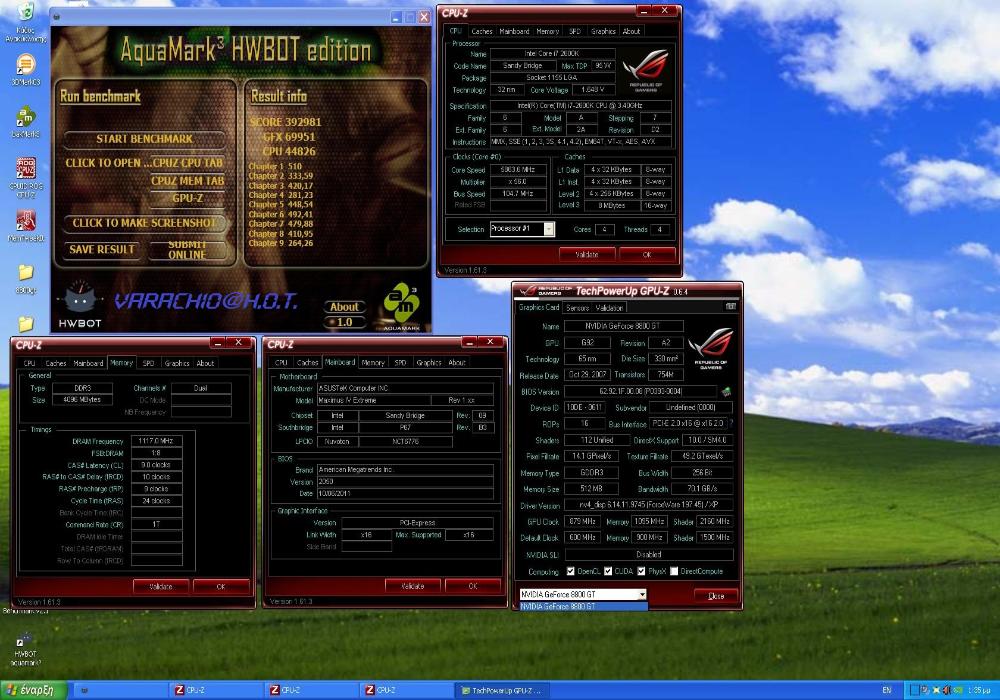The image size is (1000, 700).
Task: Click OK in the CPU-Z memory timings window
Action: tap(221, 587)
